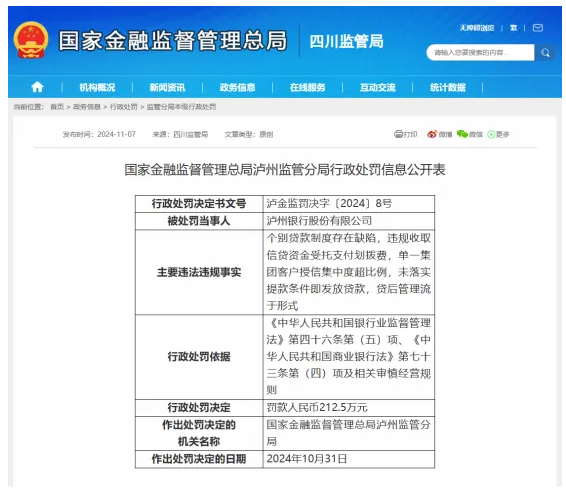Click cell 2024年10月31日
This screenshot has width=566, height=502.
349,459
